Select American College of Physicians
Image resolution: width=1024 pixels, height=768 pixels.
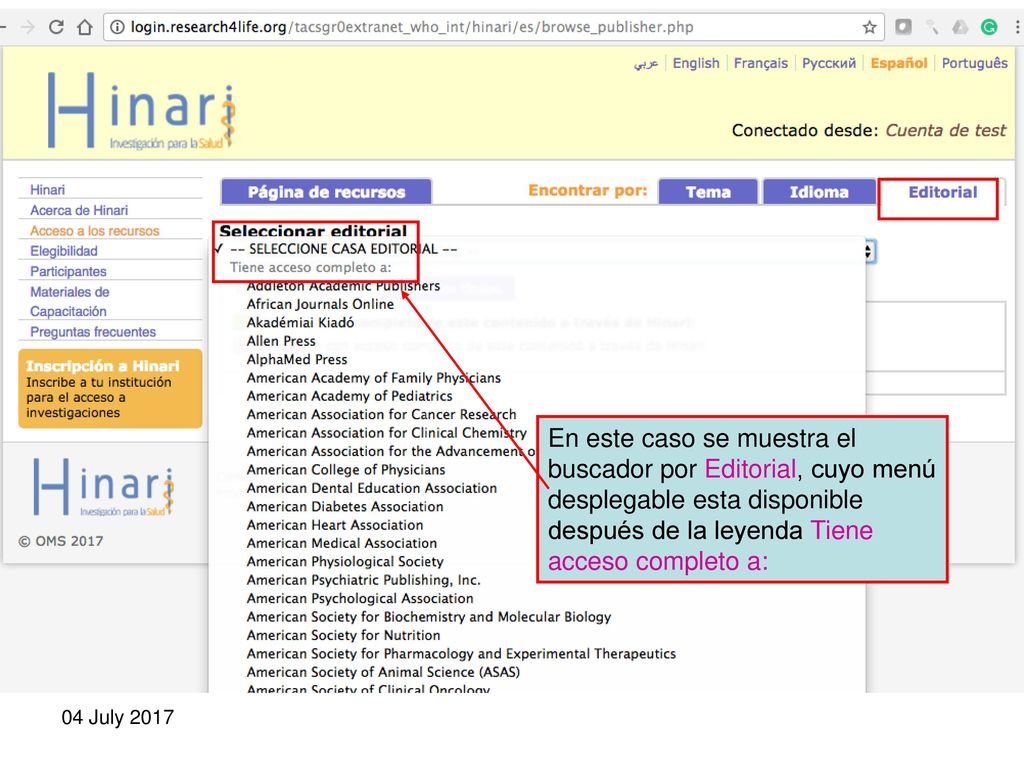(x=346, y=470)
